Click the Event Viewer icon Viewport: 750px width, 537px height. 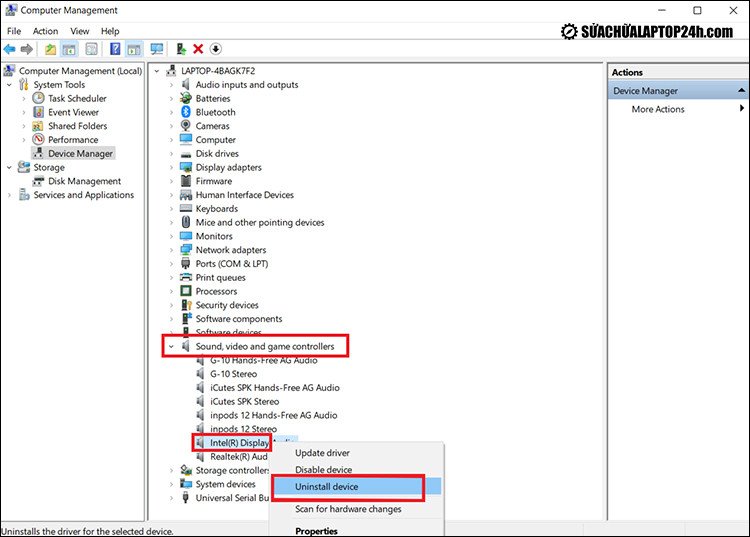point(38,112)
